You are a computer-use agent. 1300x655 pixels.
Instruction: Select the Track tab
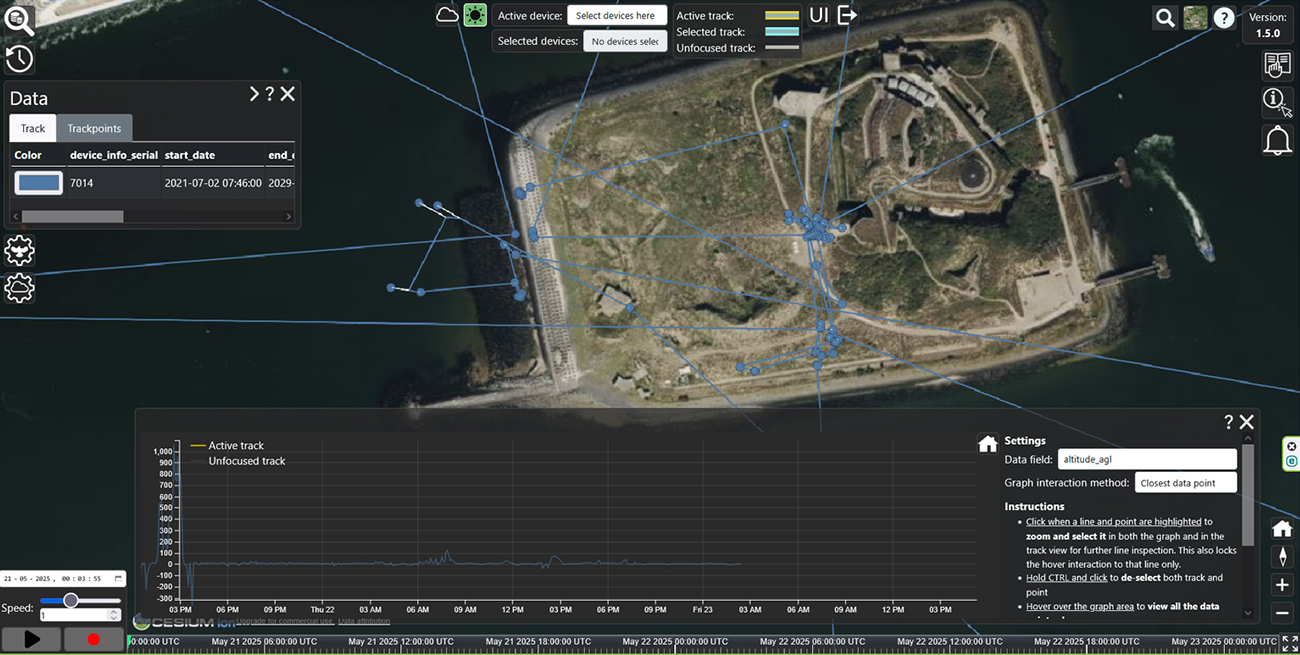33,128
